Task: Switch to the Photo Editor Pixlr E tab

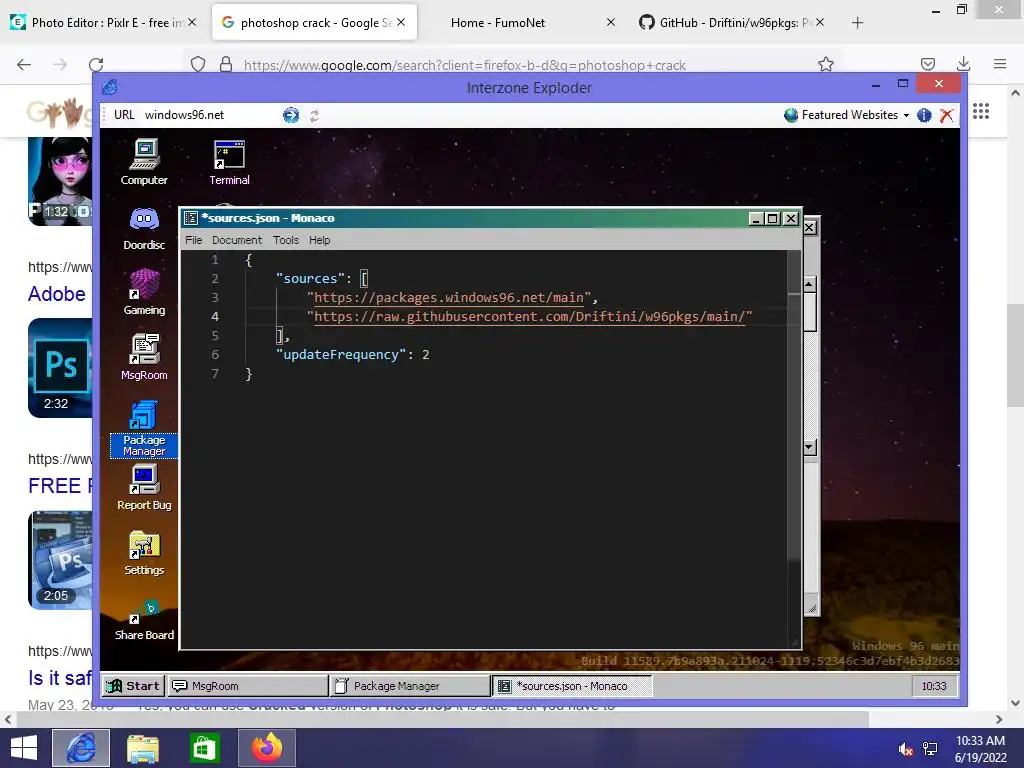Action: tap(105, 22)
